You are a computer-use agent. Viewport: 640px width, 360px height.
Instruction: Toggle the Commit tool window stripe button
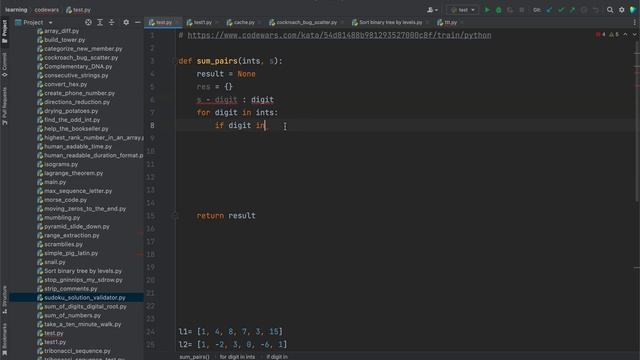coord(4,64)
